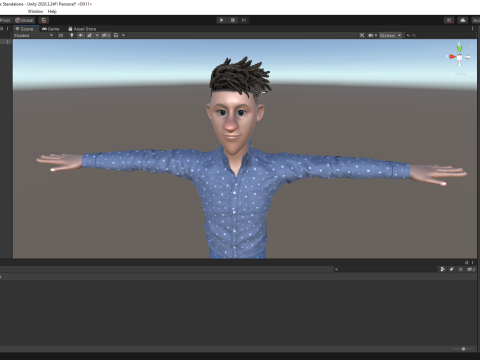Click the red X axis on orientation gizmo

pyautogui.click(x=452, y=57)
